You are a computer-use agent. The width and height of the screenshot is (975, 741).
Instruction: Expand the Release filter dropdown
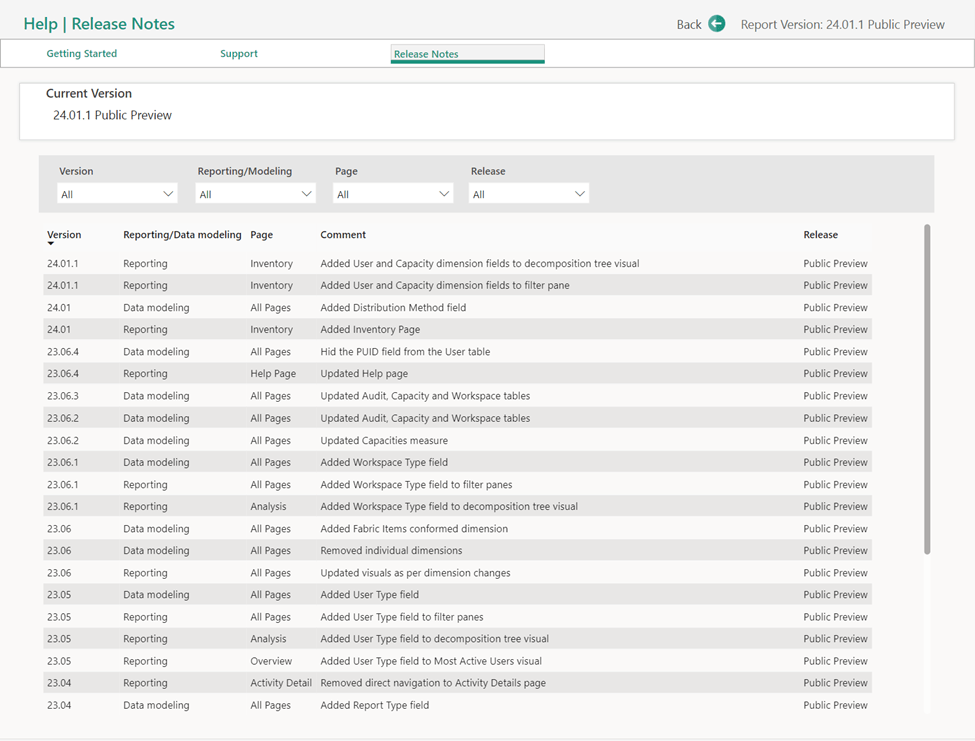[529, 194]
